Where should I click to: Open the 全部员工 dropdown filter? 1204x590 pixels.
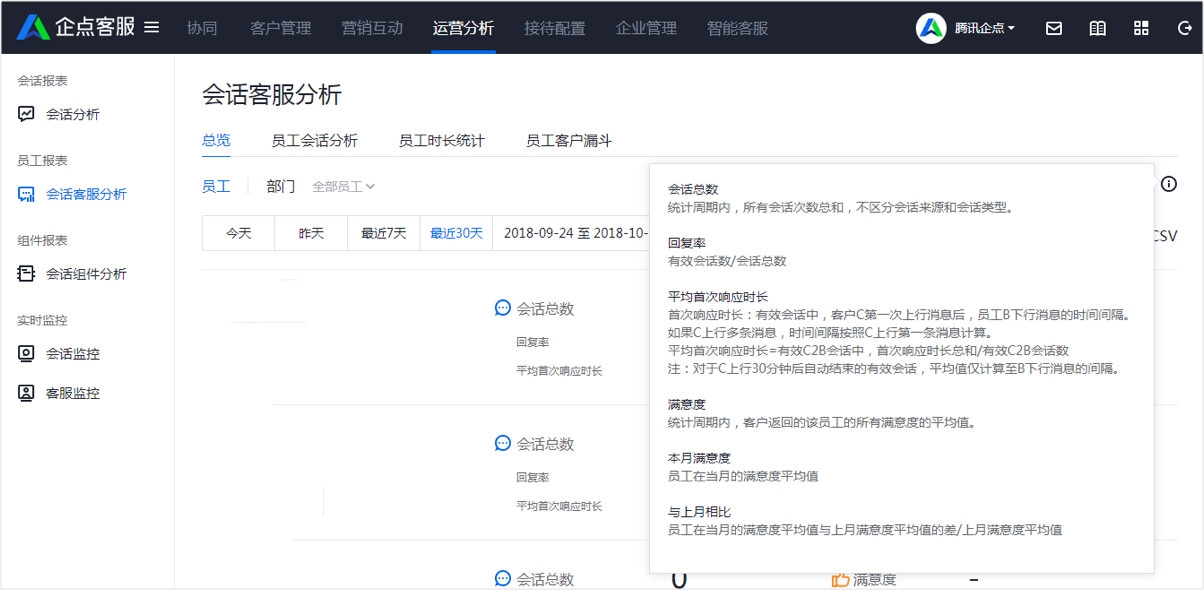click(343, 187)
